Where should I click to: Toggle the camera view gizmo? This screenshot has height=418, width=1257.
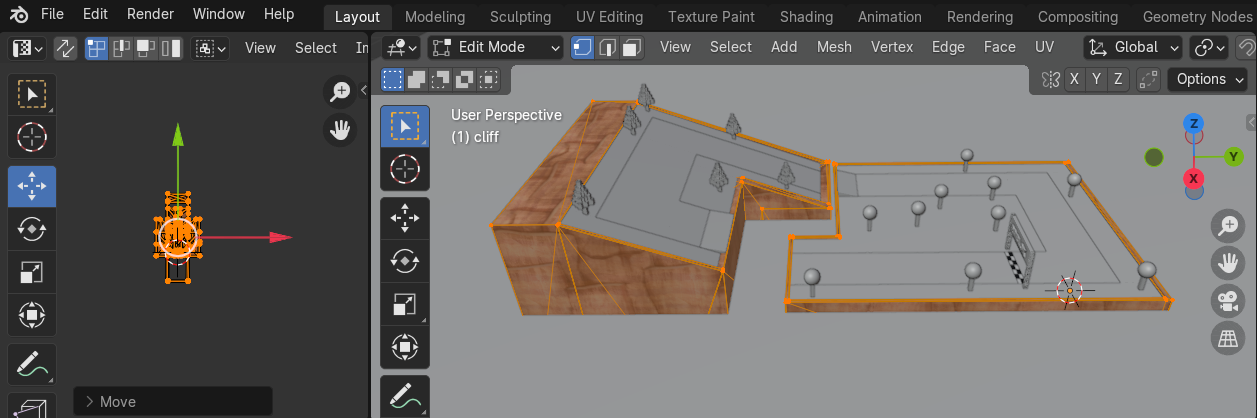(1227, 300)
